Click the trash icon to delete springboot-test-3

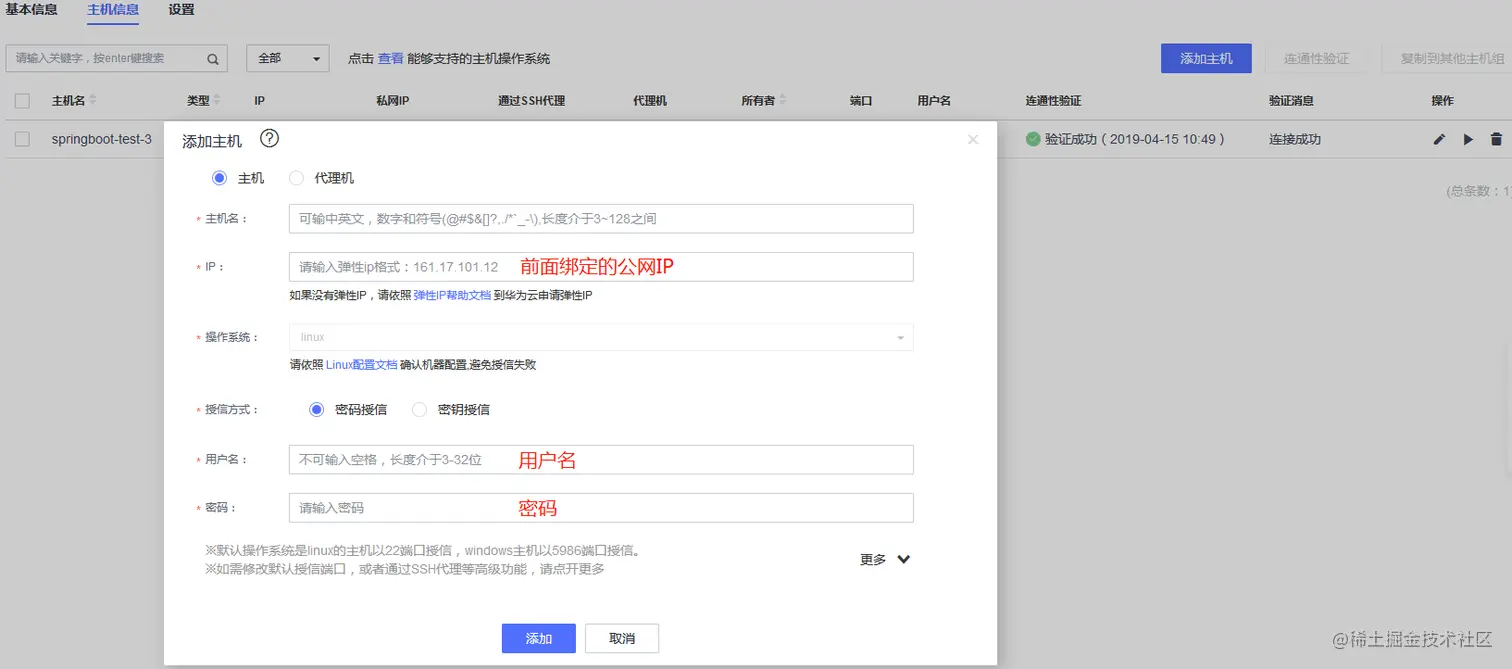coord(1497,139)
